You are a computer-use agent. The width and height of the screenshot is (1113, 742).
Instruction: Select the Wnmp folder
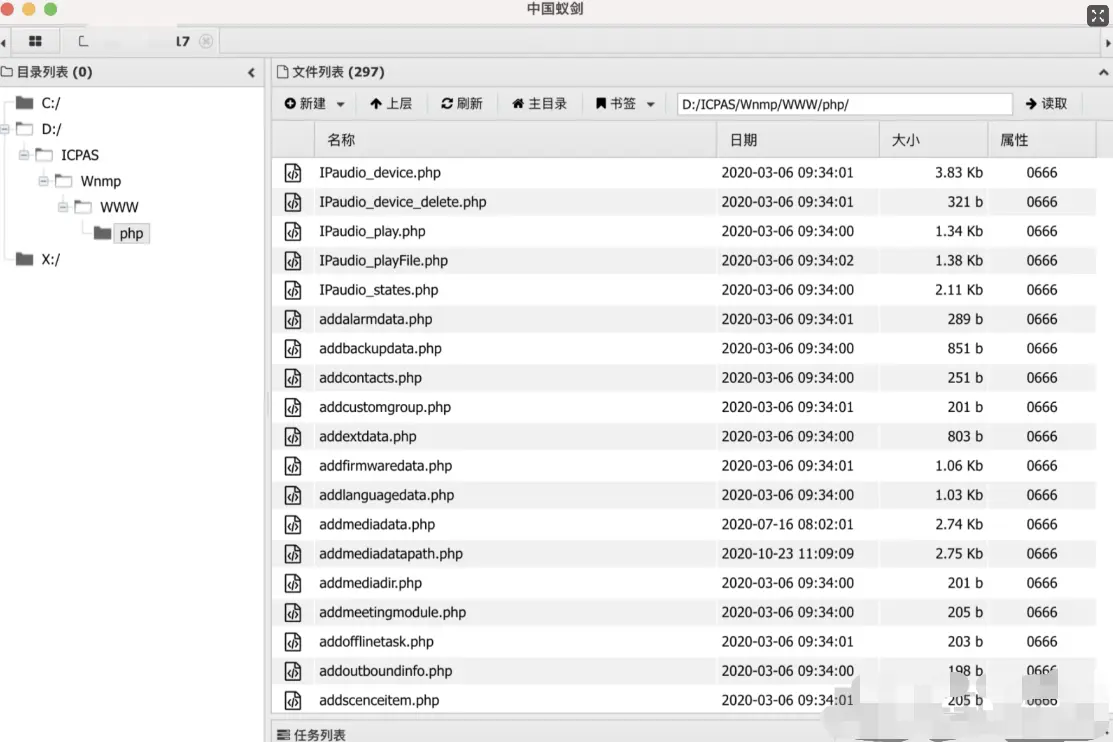point(101,181)
